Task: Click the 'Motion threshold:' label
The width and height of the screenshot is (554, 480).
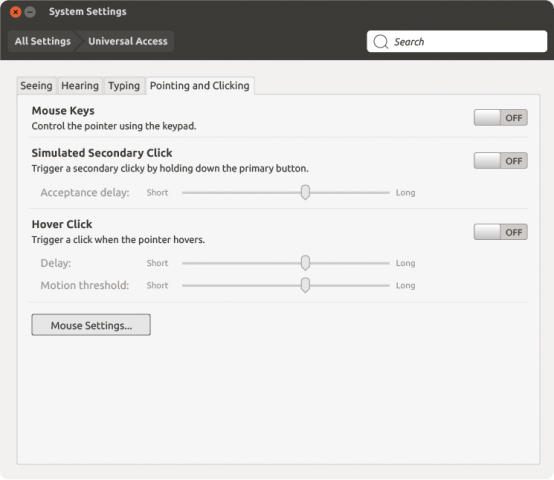Action: click(85, 285)
